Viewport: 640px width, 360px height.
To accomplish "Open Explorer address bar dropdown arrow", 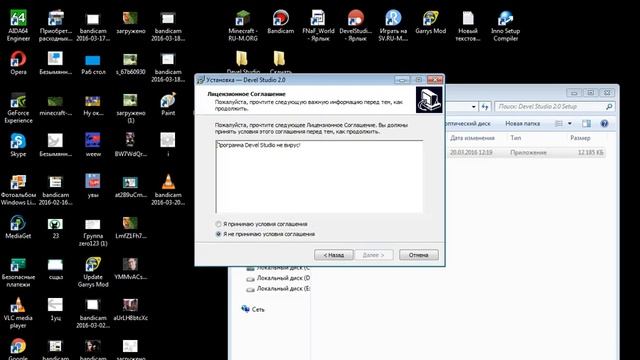I will point(473,107).
